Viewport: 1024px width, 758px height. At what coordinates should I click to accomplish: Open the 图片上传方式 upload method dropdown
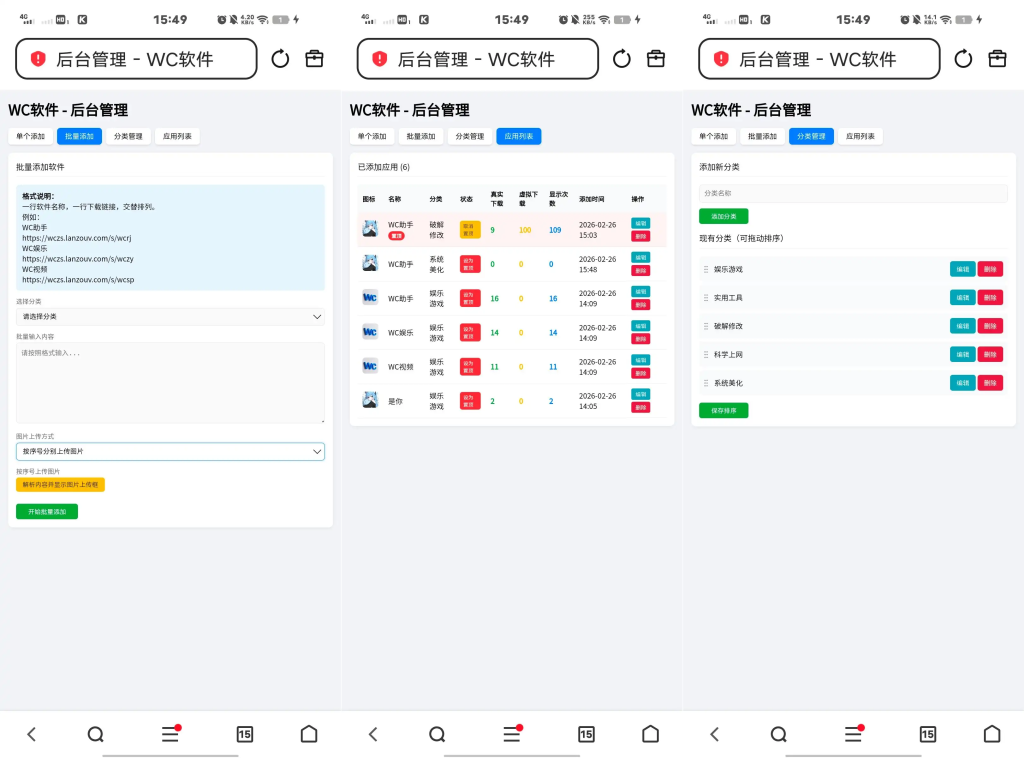pos(170,451)
